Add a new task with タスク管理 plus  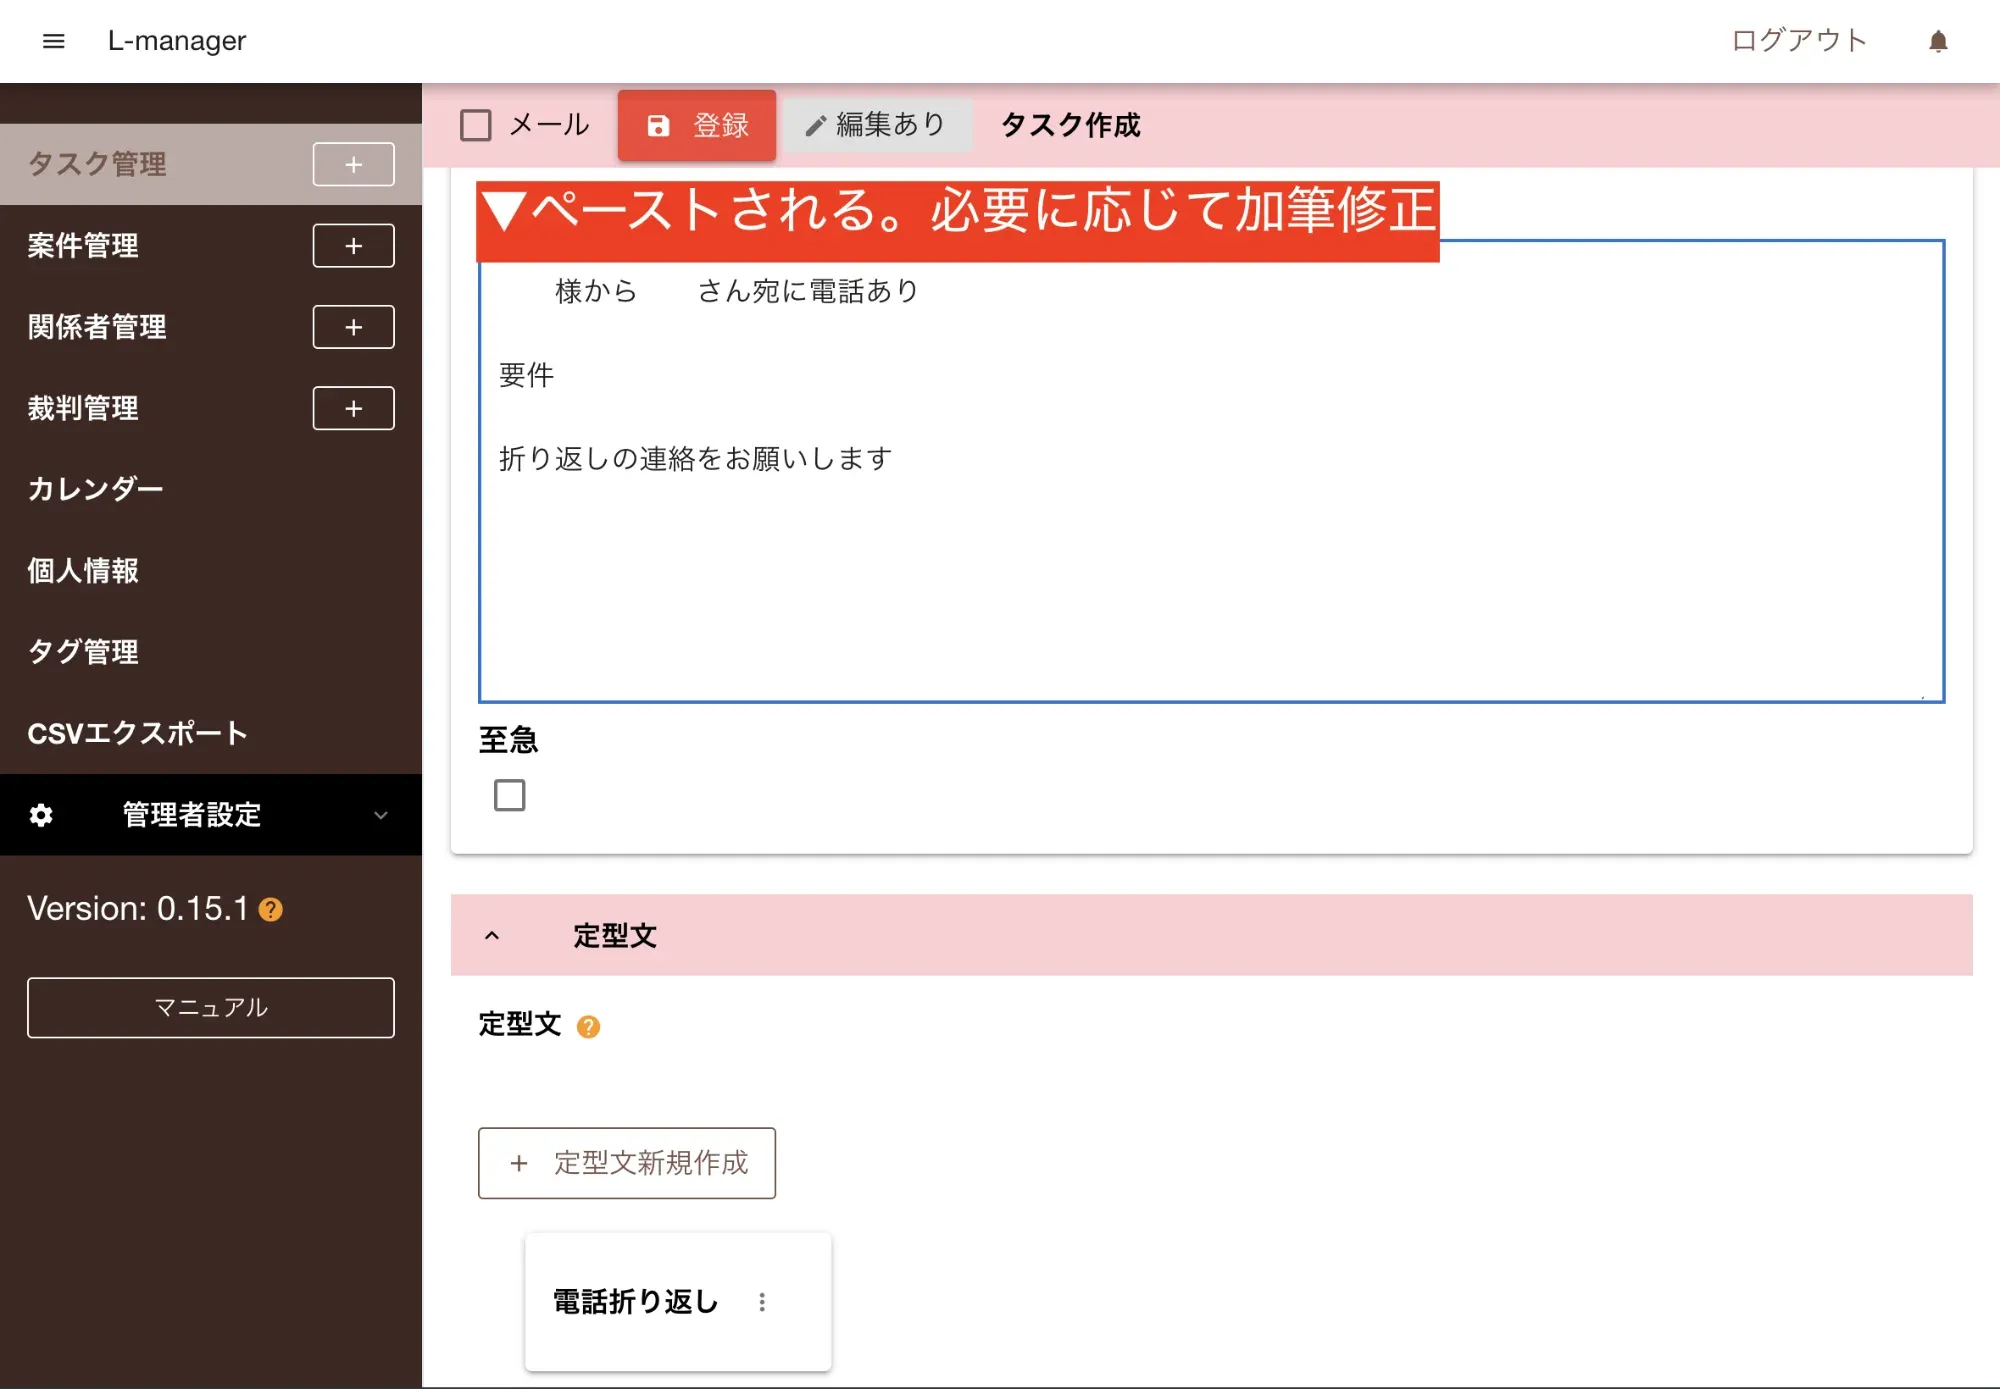point(353,165)
